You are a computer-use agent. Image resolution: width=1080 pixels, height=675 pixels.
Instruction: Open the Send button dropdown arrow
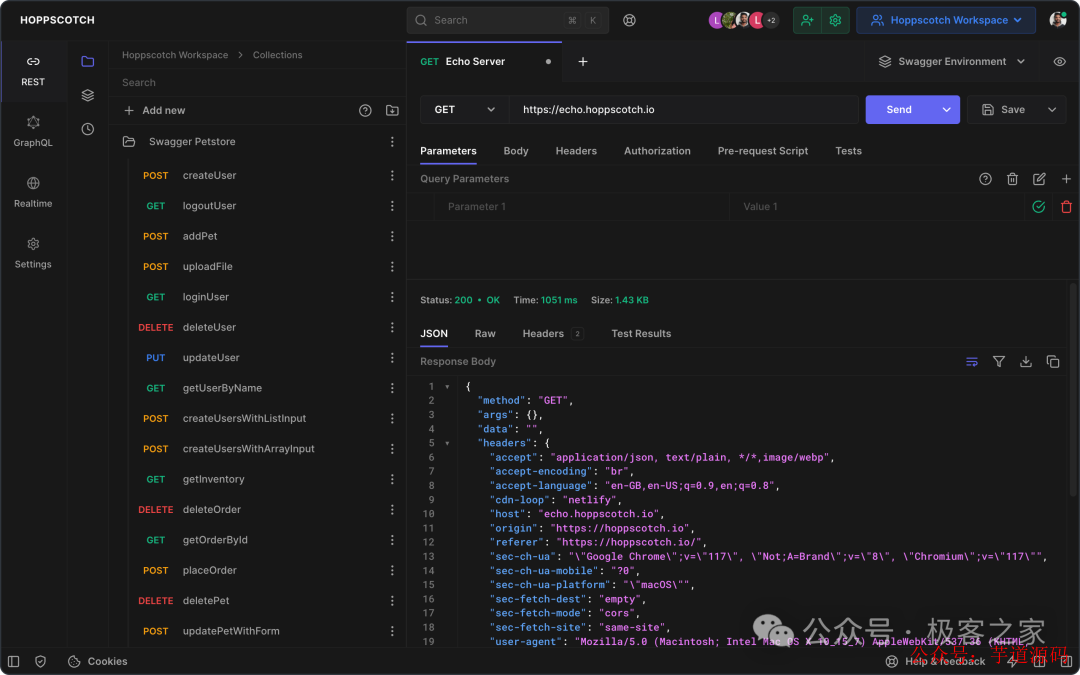coord(946,110)
